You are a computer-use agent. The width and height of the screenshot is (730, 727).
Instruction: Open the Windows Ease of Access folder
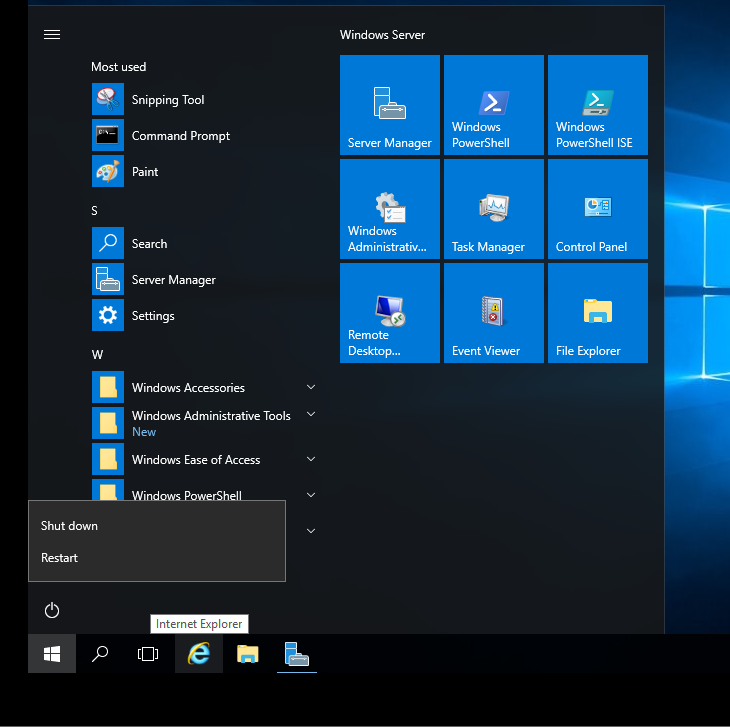[x=204, y=459]
